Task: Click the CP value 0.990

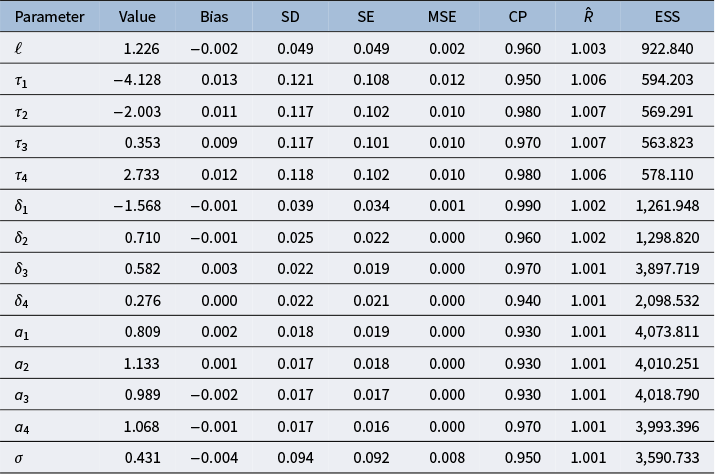Action: click(523, 206)
